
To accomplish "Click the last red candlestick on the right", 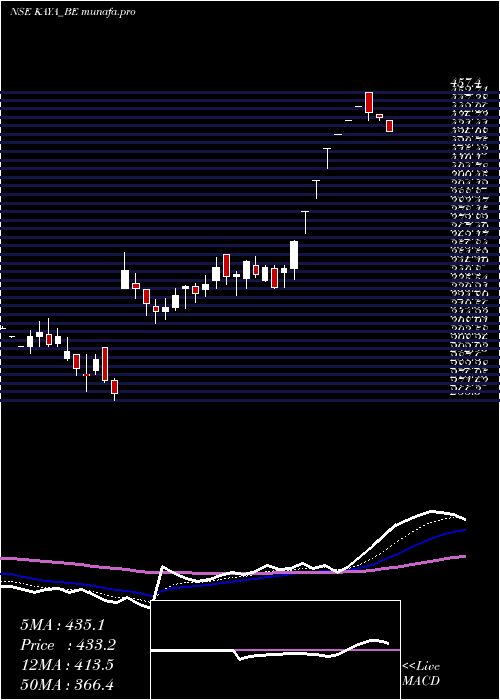I will (389, 126).
